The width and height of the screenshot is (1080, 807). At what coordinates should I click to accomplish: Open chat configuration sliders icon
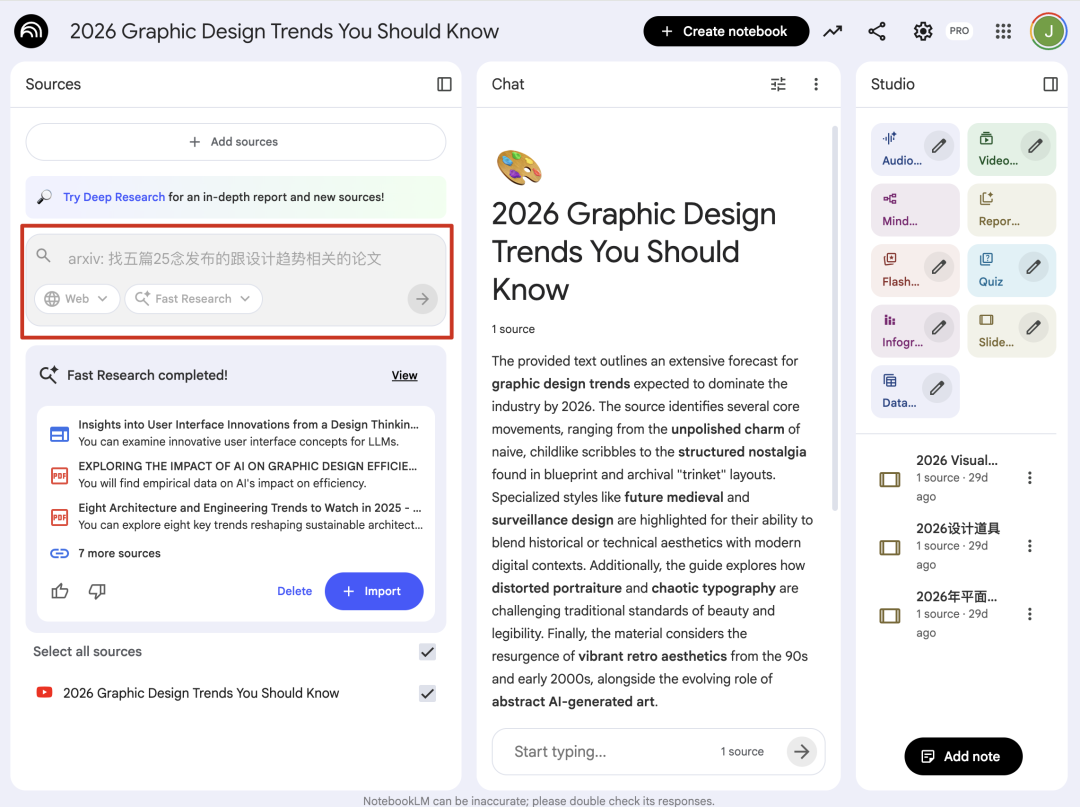778,84
